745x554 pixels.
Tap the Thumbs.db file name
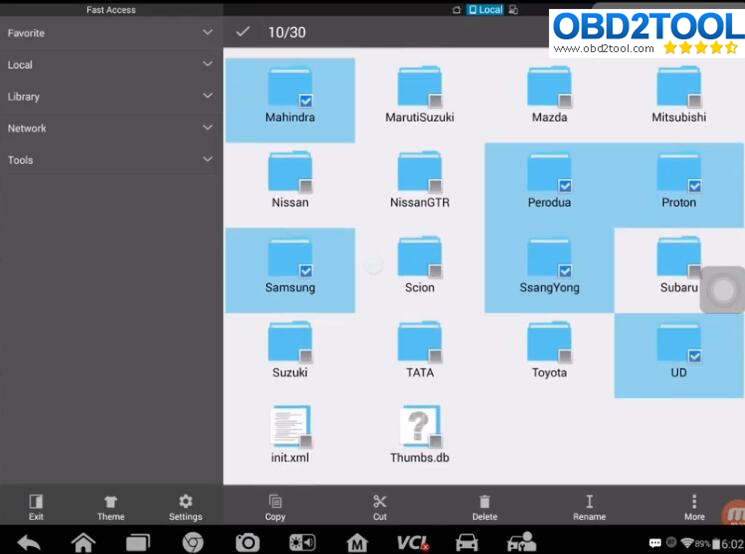420,458
